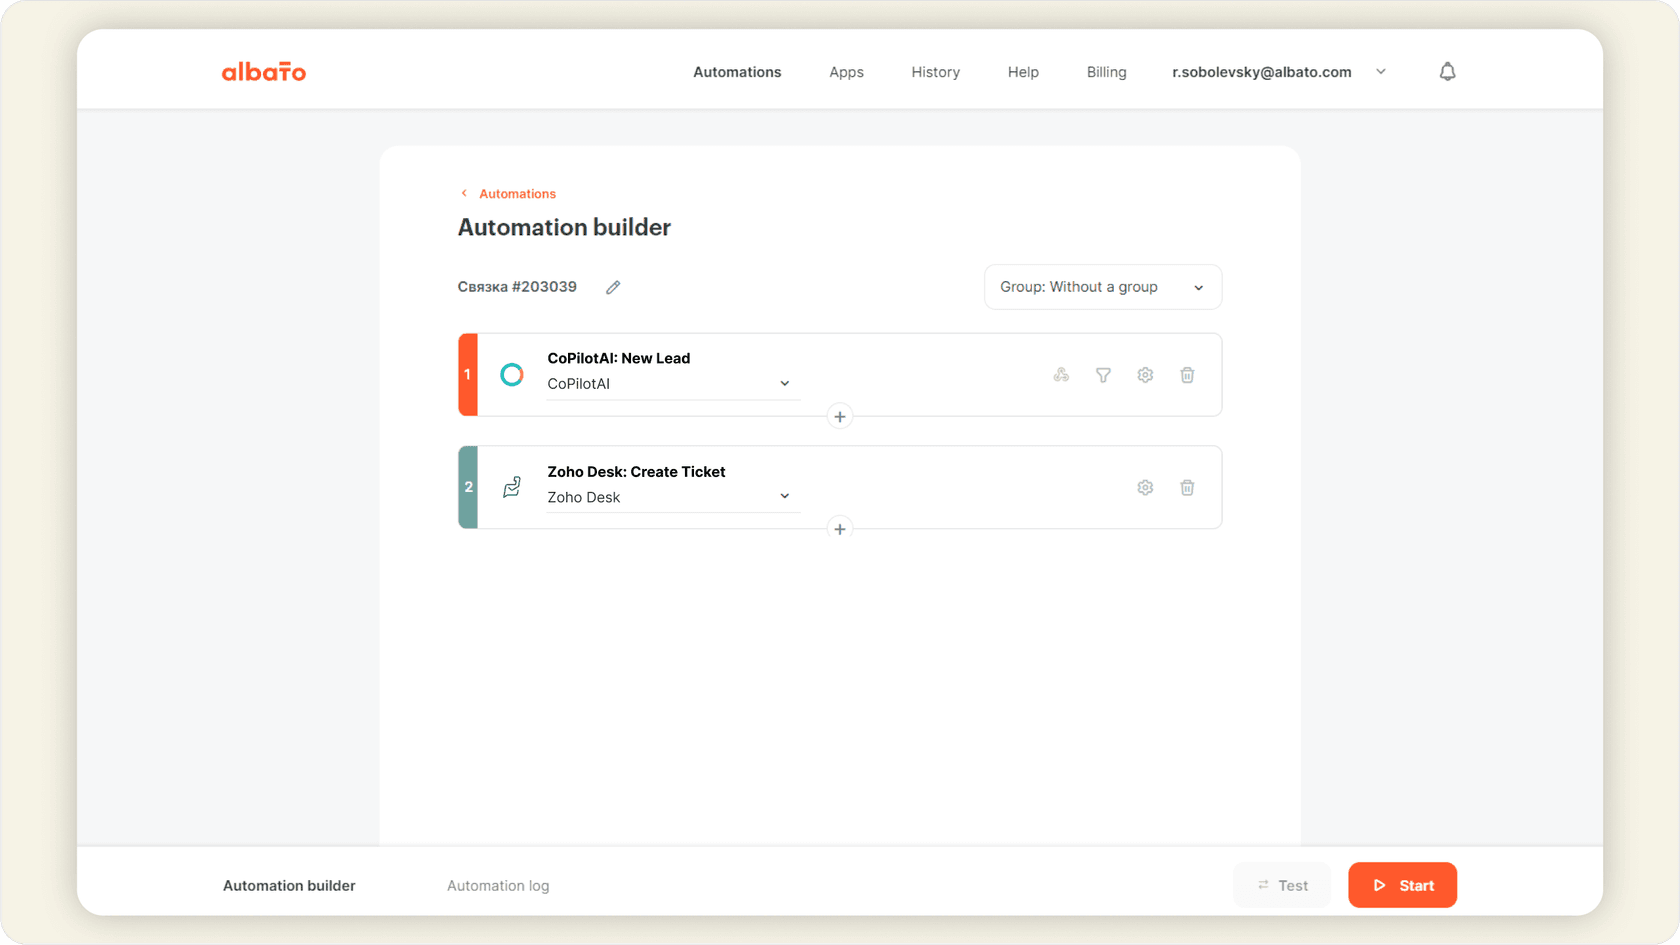
Task: Edit the automation name with the pencil icon
Action: 613,287
